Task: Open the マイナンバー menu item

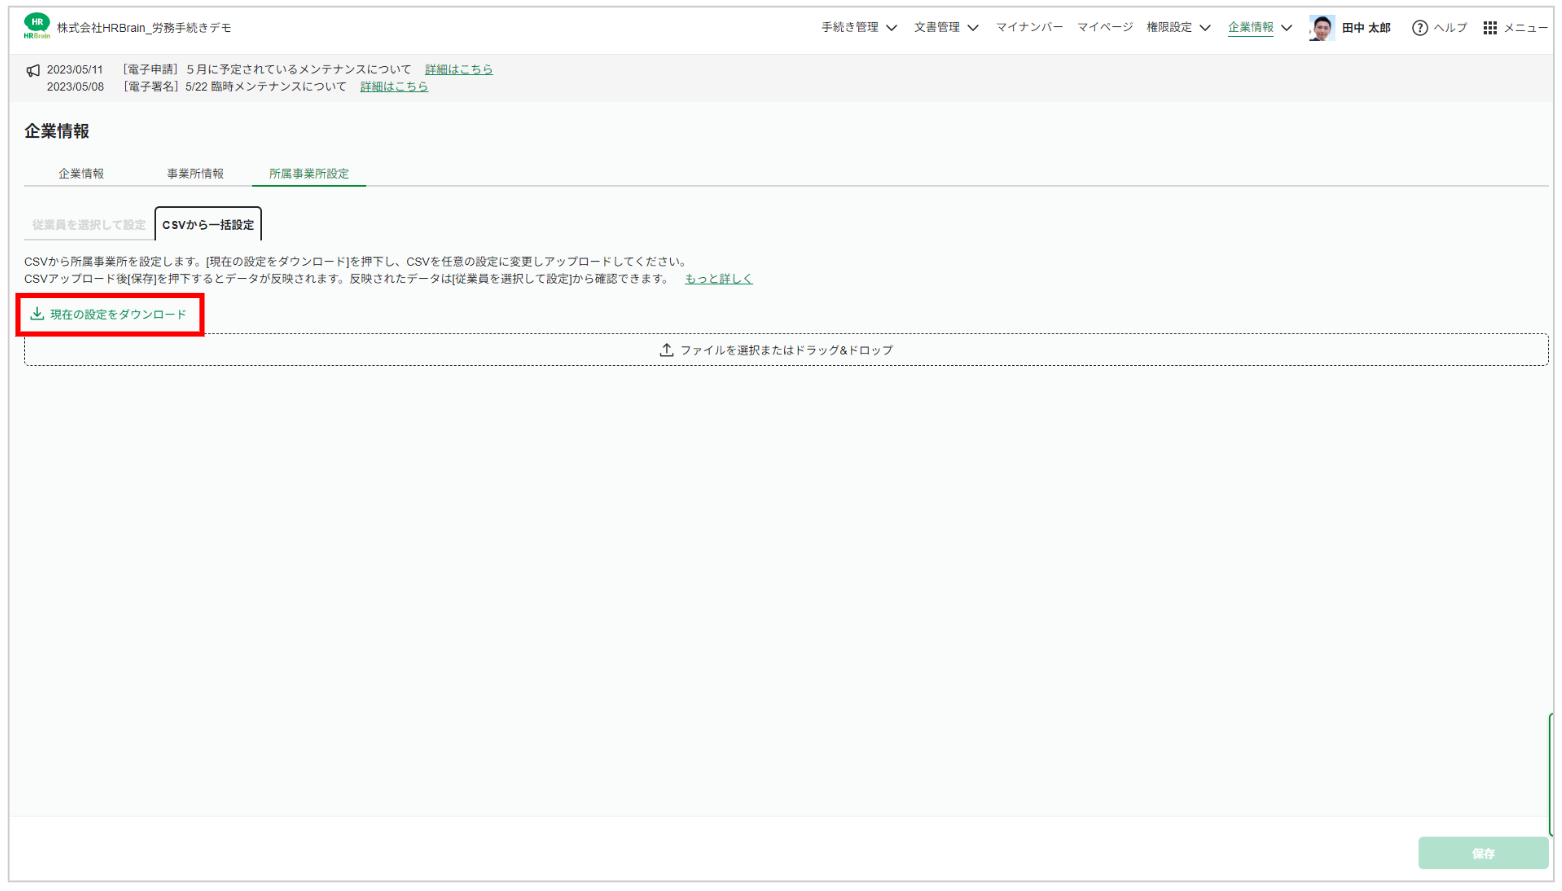Action: pyautogui.click(x=1029, y=28)
